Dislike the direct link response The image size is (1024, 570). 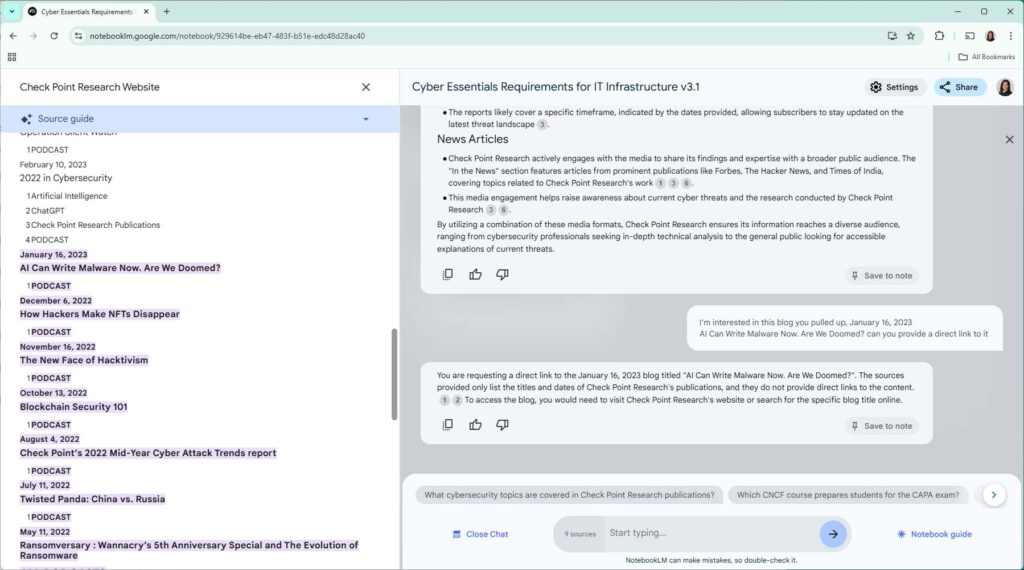[502, 424]
